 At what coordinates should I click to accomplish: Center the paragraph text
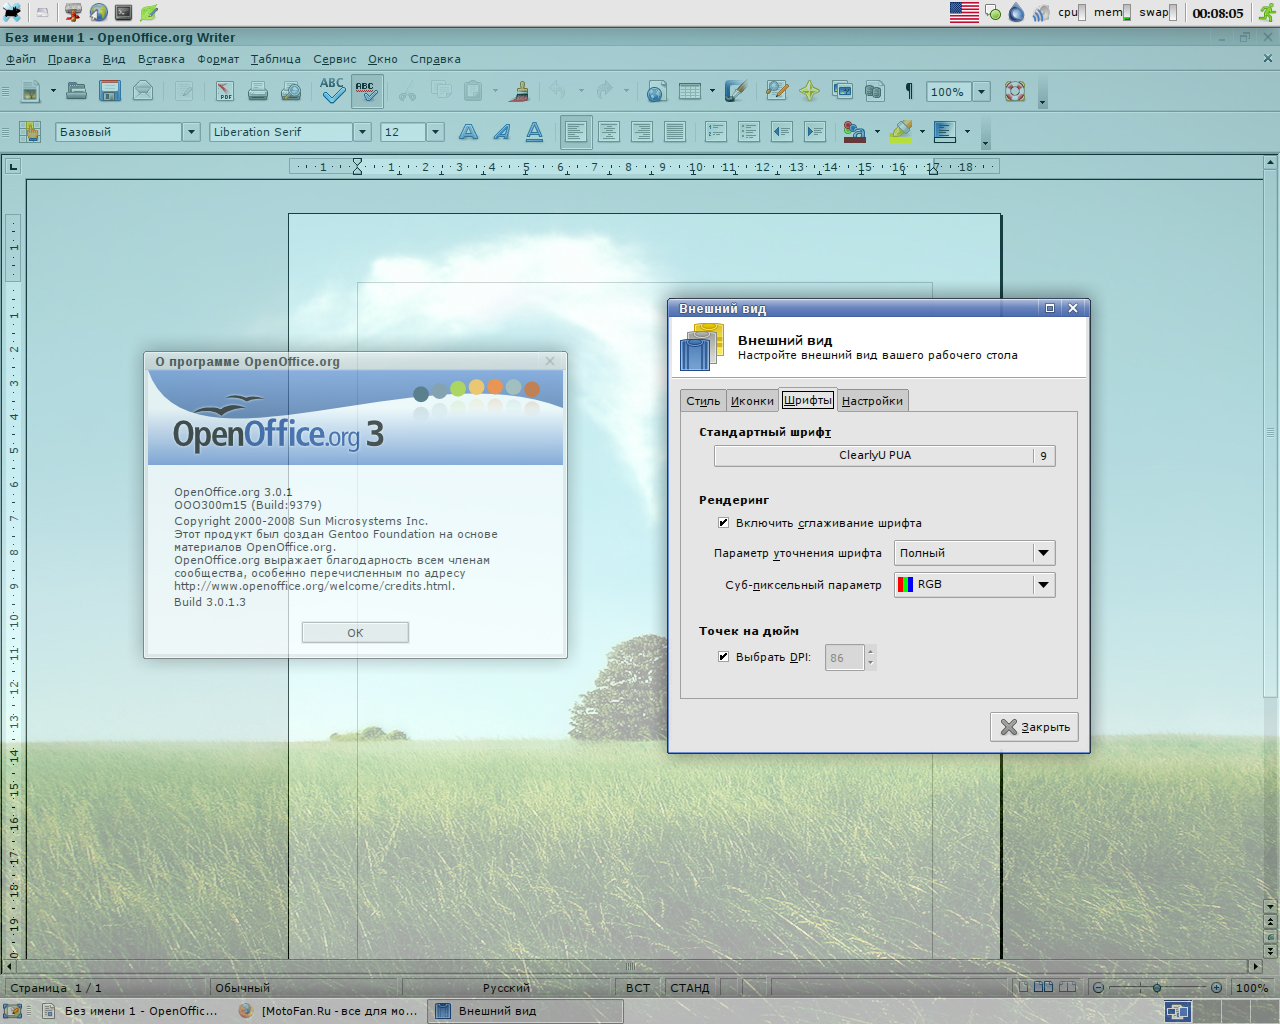click(x=609, y=132)
